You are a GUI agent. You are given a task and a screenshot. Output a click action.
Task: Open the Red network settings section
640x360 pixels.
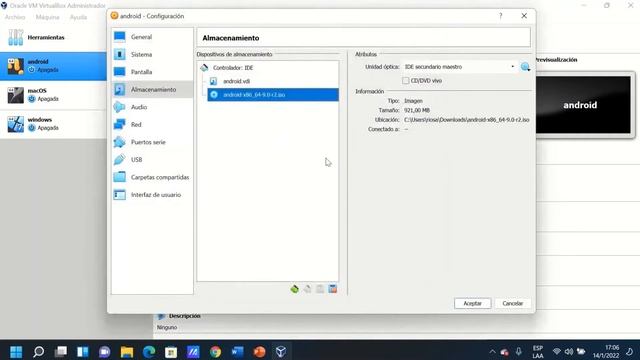152,124
